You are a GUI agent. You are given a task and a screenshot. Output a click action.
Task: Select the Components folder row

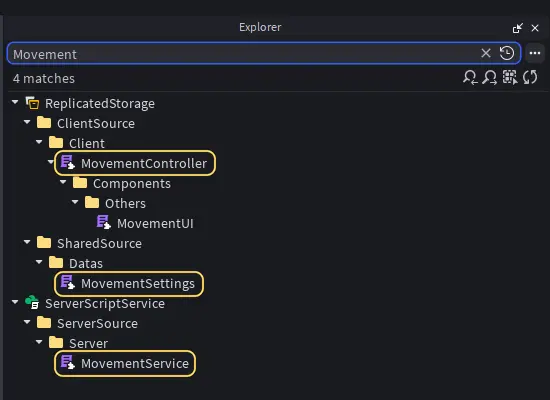tap(132, 184)
